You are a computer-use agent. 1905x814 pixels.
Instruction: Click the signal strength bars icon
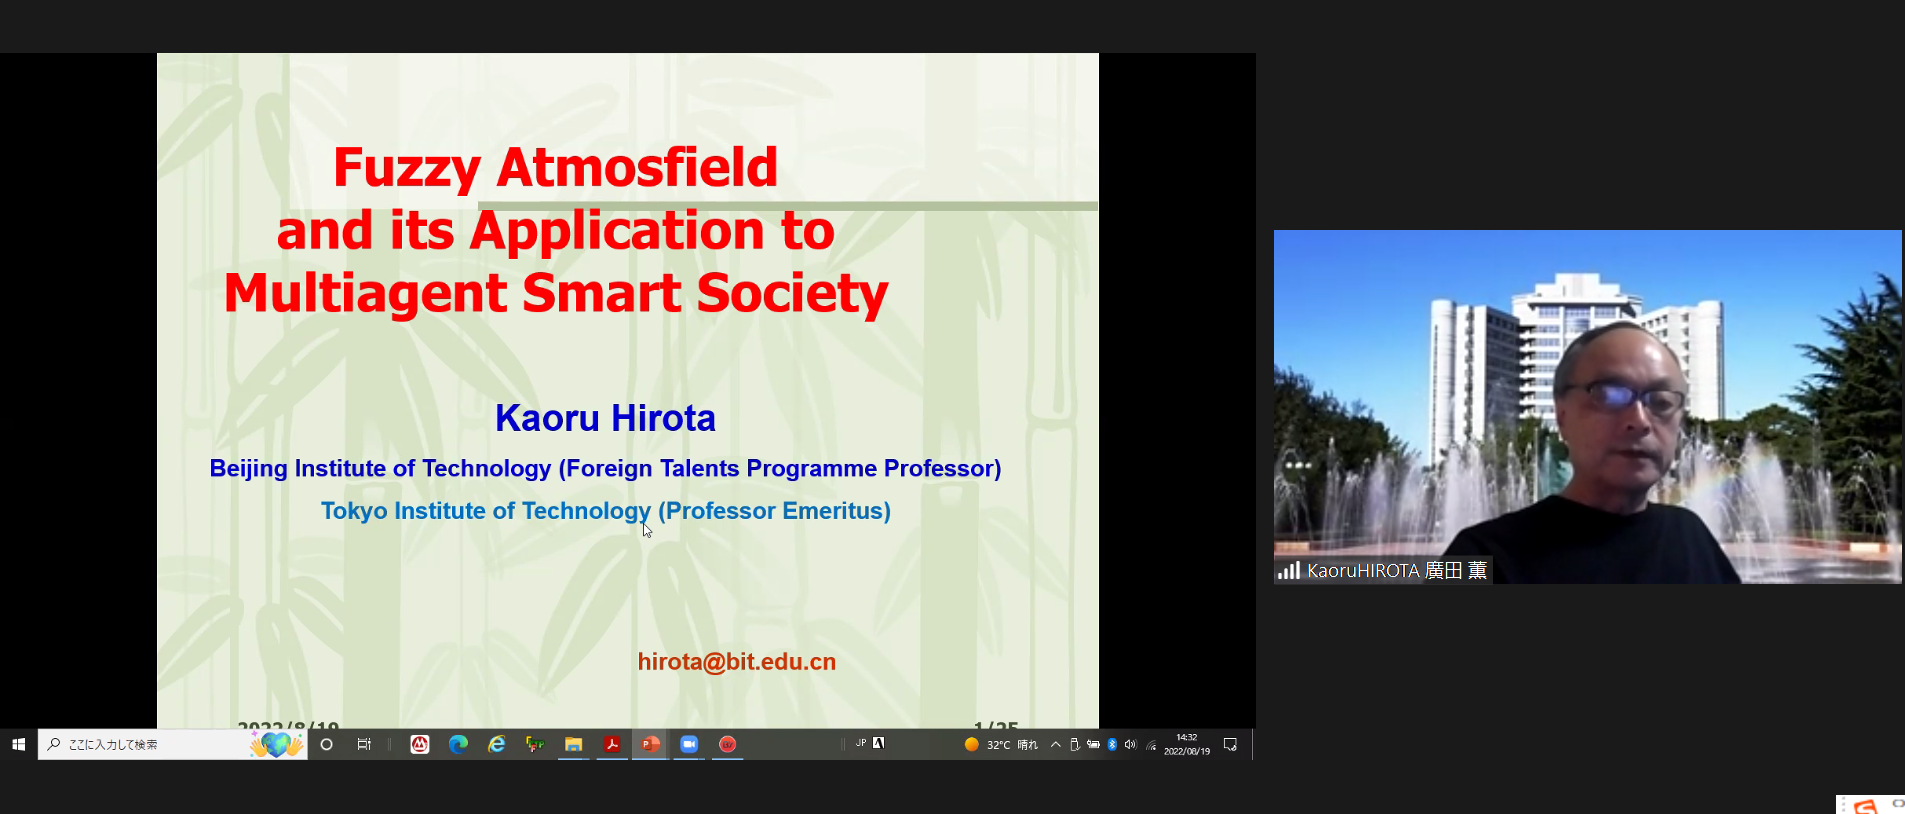point(1288,571)
